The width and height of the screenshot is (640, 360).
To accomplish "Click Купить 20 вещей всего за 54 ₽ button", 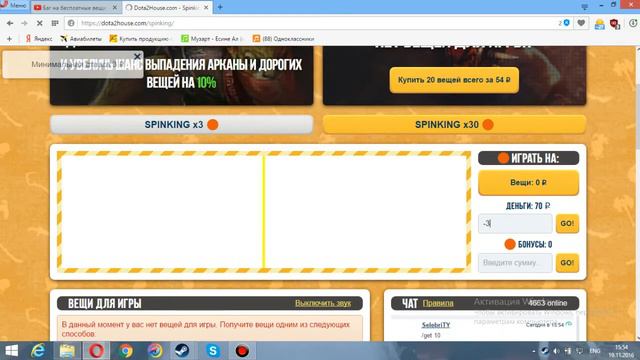I will (x=454, y=80).
